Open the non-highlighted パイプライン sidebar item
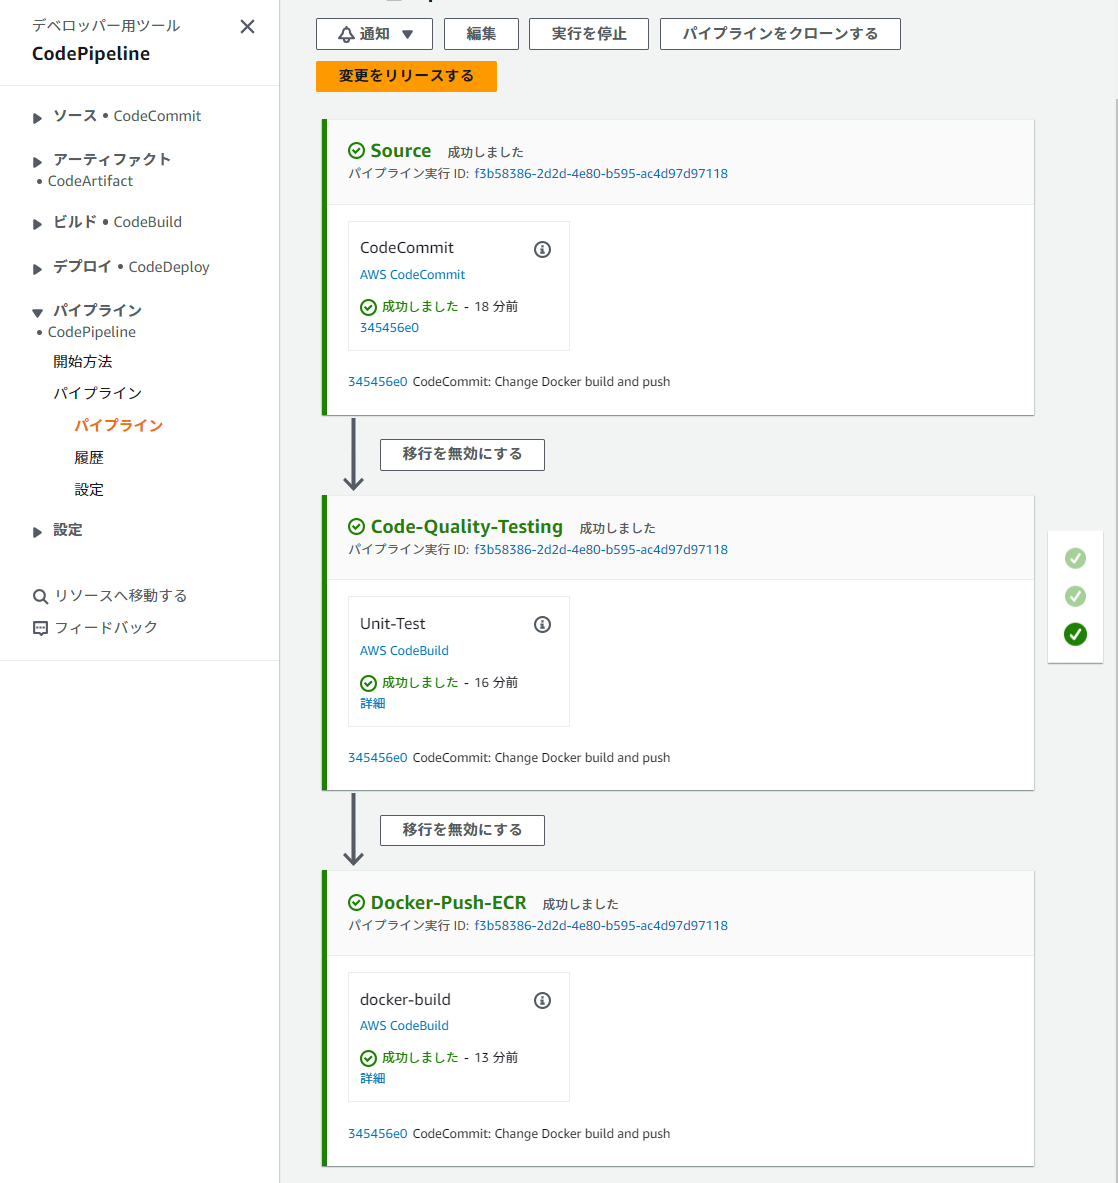 [97, 393]
